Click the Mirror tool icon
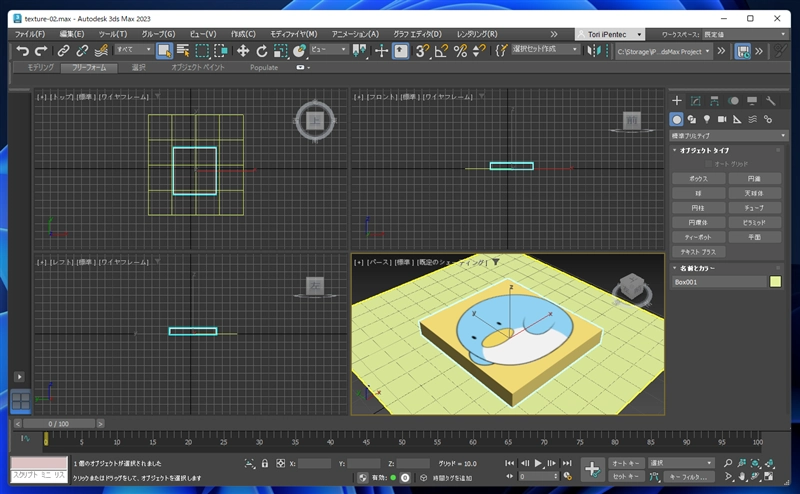 [x=594, y=51]
